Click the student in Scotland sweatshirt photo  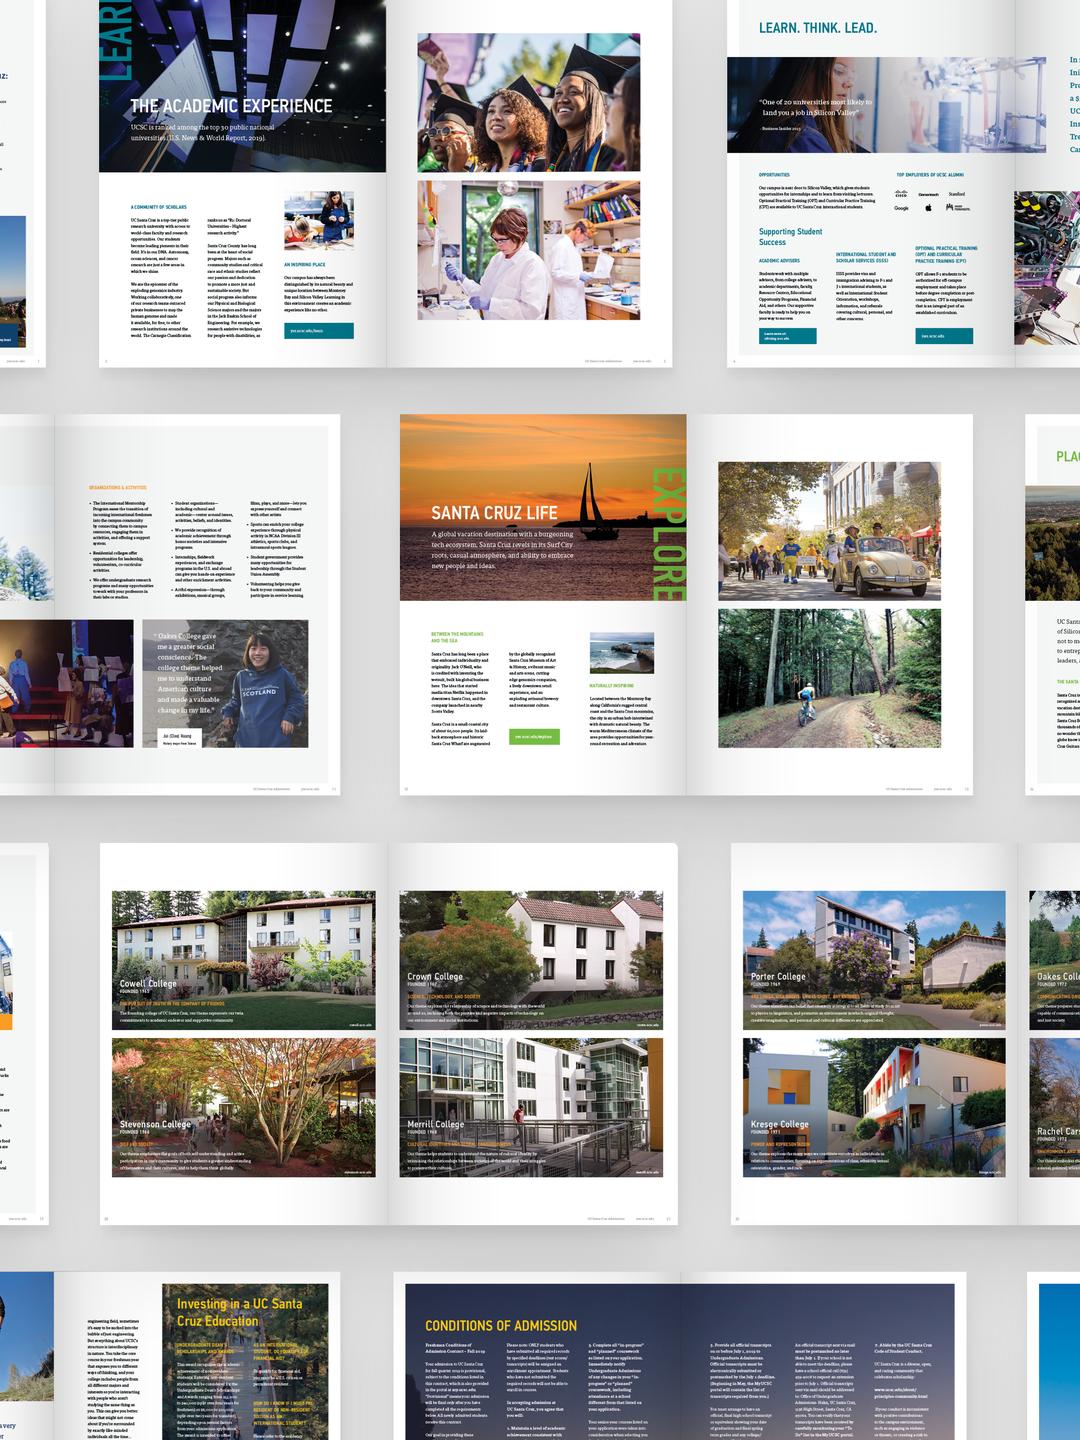(225, 683)
